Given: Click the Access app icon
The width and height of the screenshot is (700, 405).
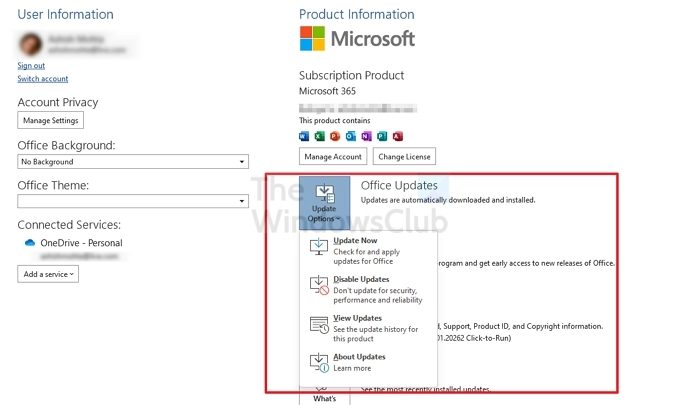Looking at the screenshot, I should tap(398, 136).
